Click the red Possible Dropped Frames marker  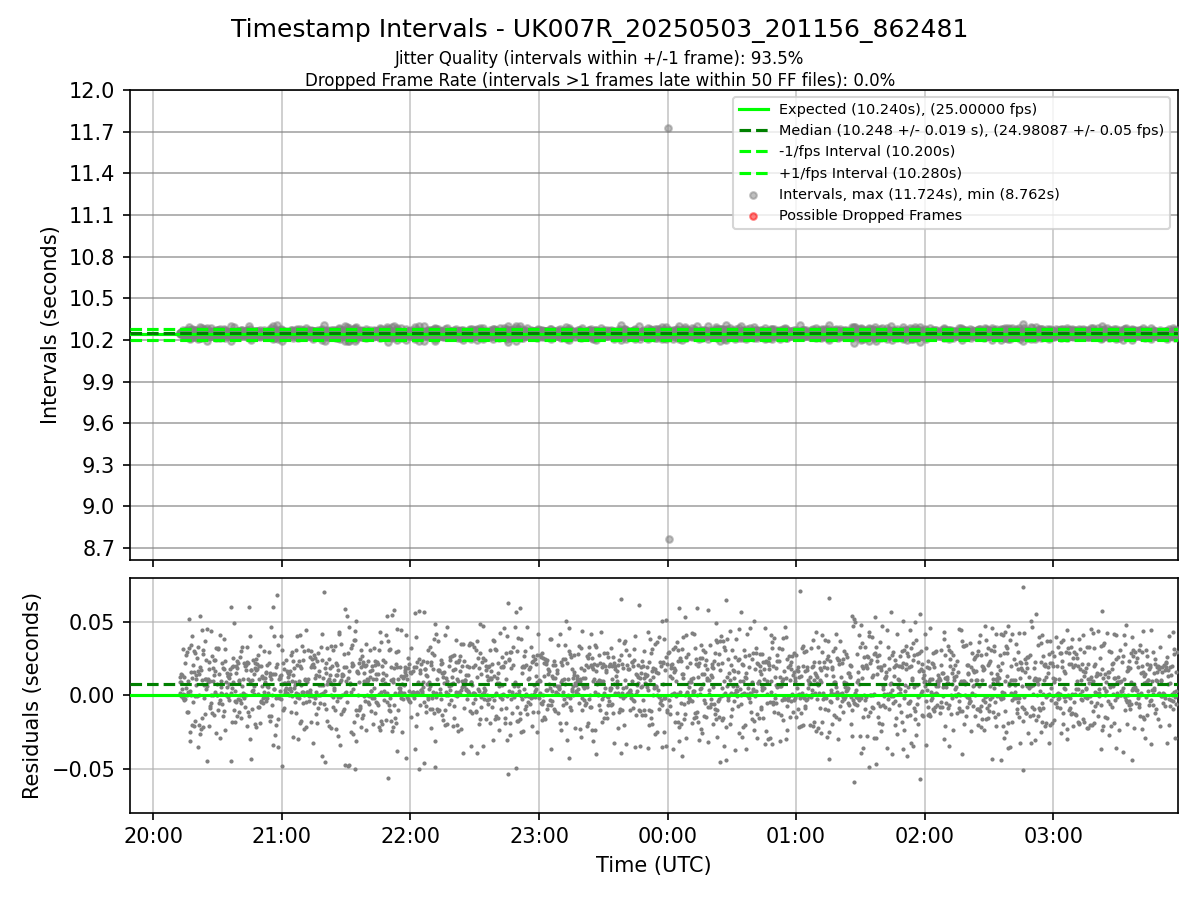(x=754, y=215)
